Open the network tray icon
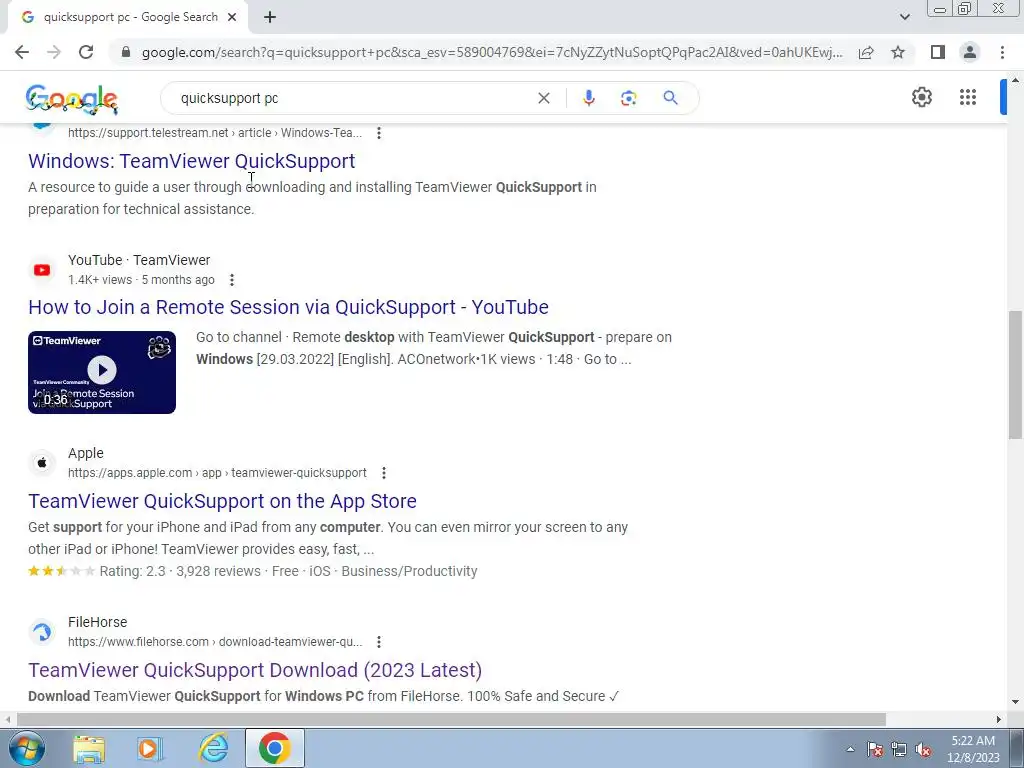 (x=899, y=749)
